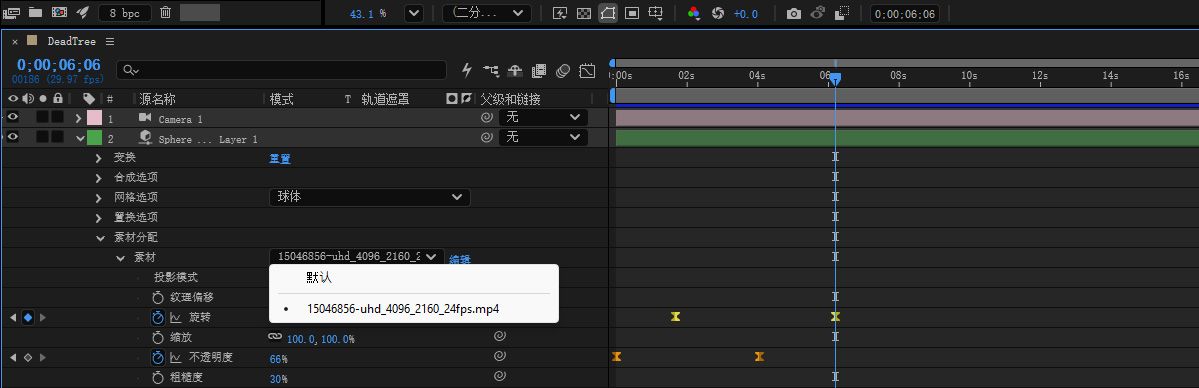Expand the 置换选项 property group
The width and height of the screenshot is (1199, 388).
[99, 217]
